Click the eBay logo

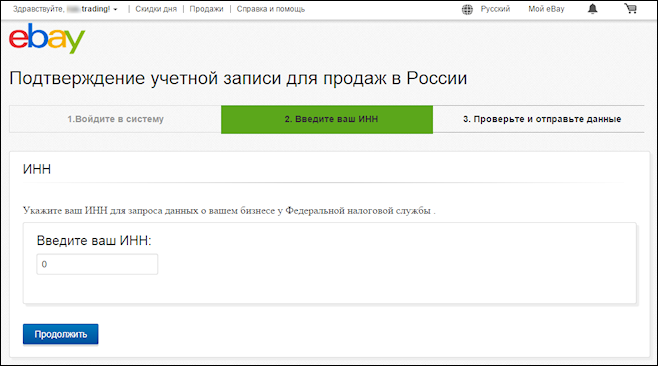click(47, 39)
